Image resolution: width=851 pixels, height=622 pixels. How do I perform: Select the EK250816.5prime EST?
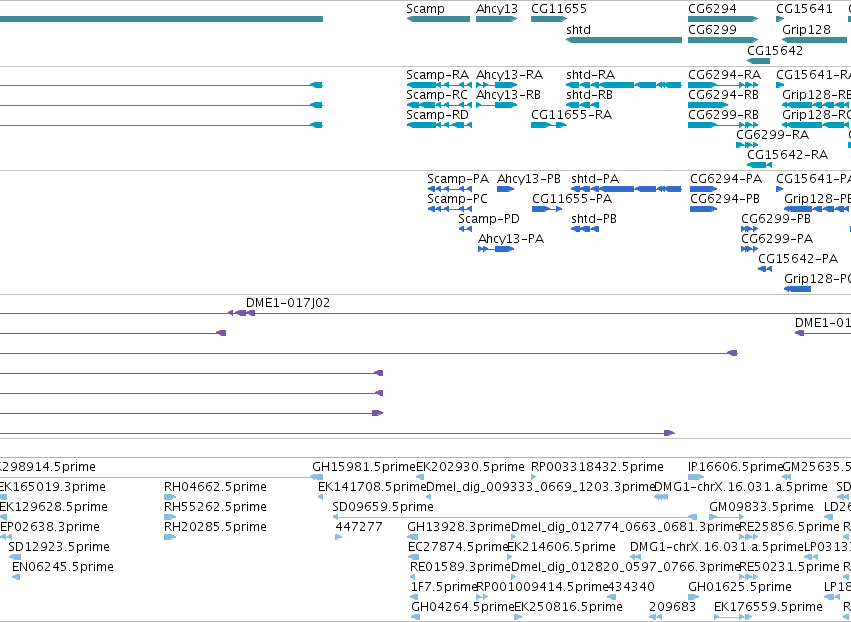[518, 617]
